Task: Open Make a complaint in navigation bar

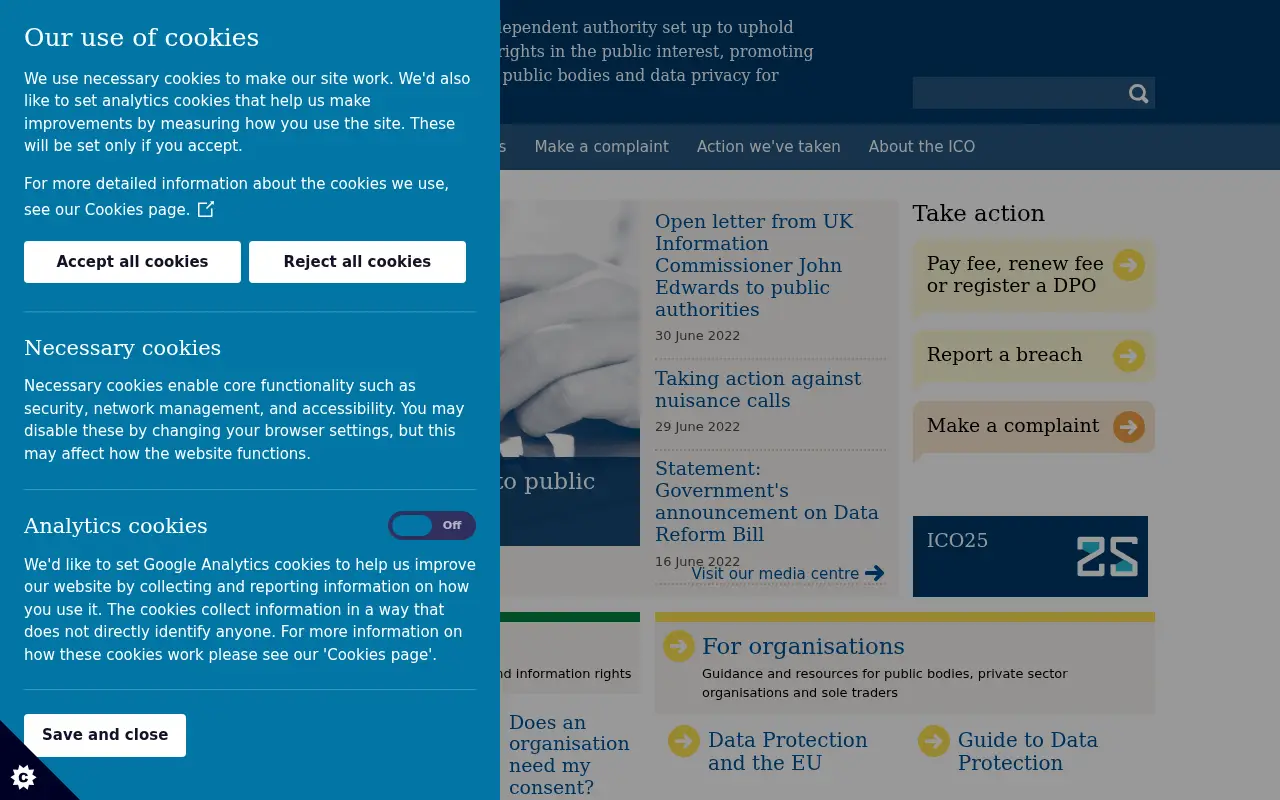Action: click(601, 146)
